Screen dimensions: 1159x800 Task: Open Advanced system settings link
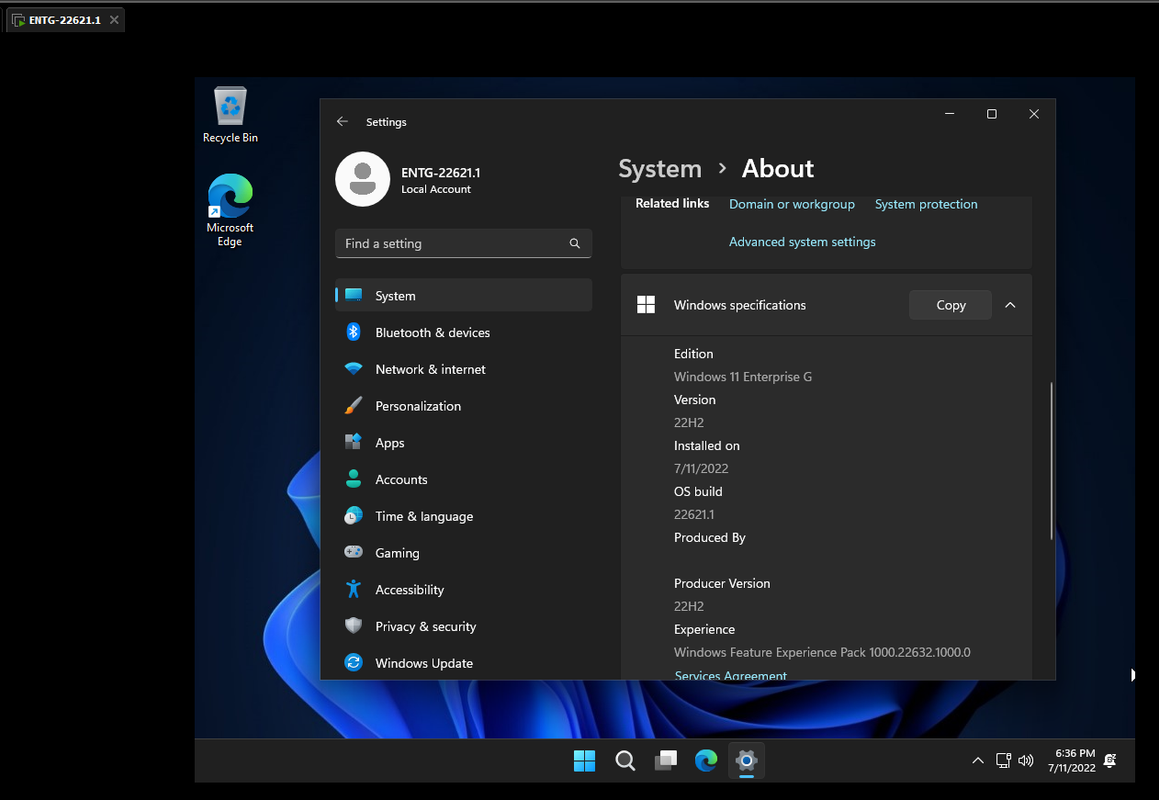pyautogui.click(x=802, y=242)
